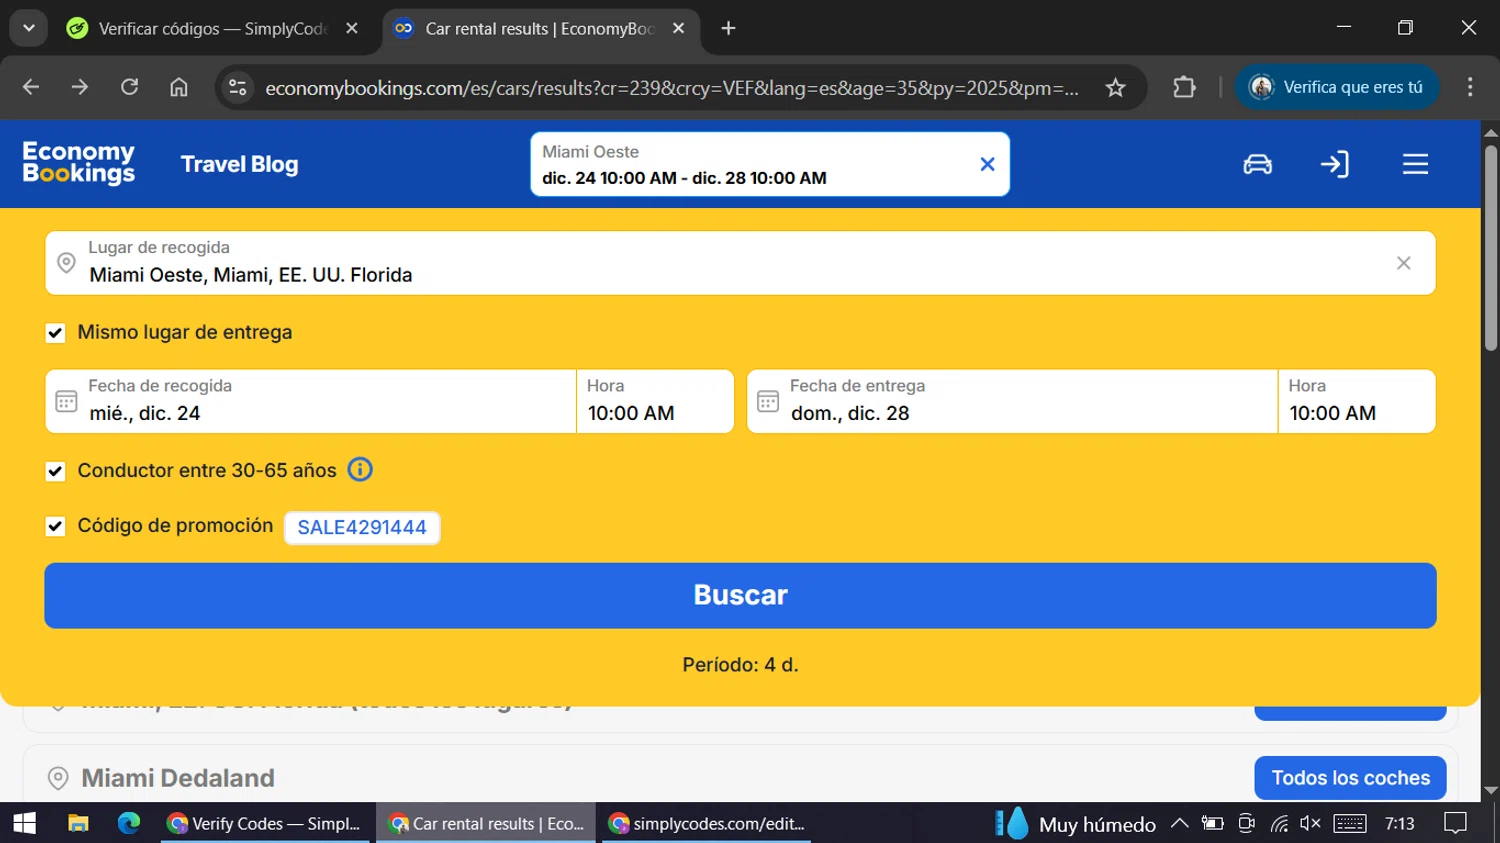The image size is (1500, 843).
Task: Go back in browser history
Action: [31, 87]
